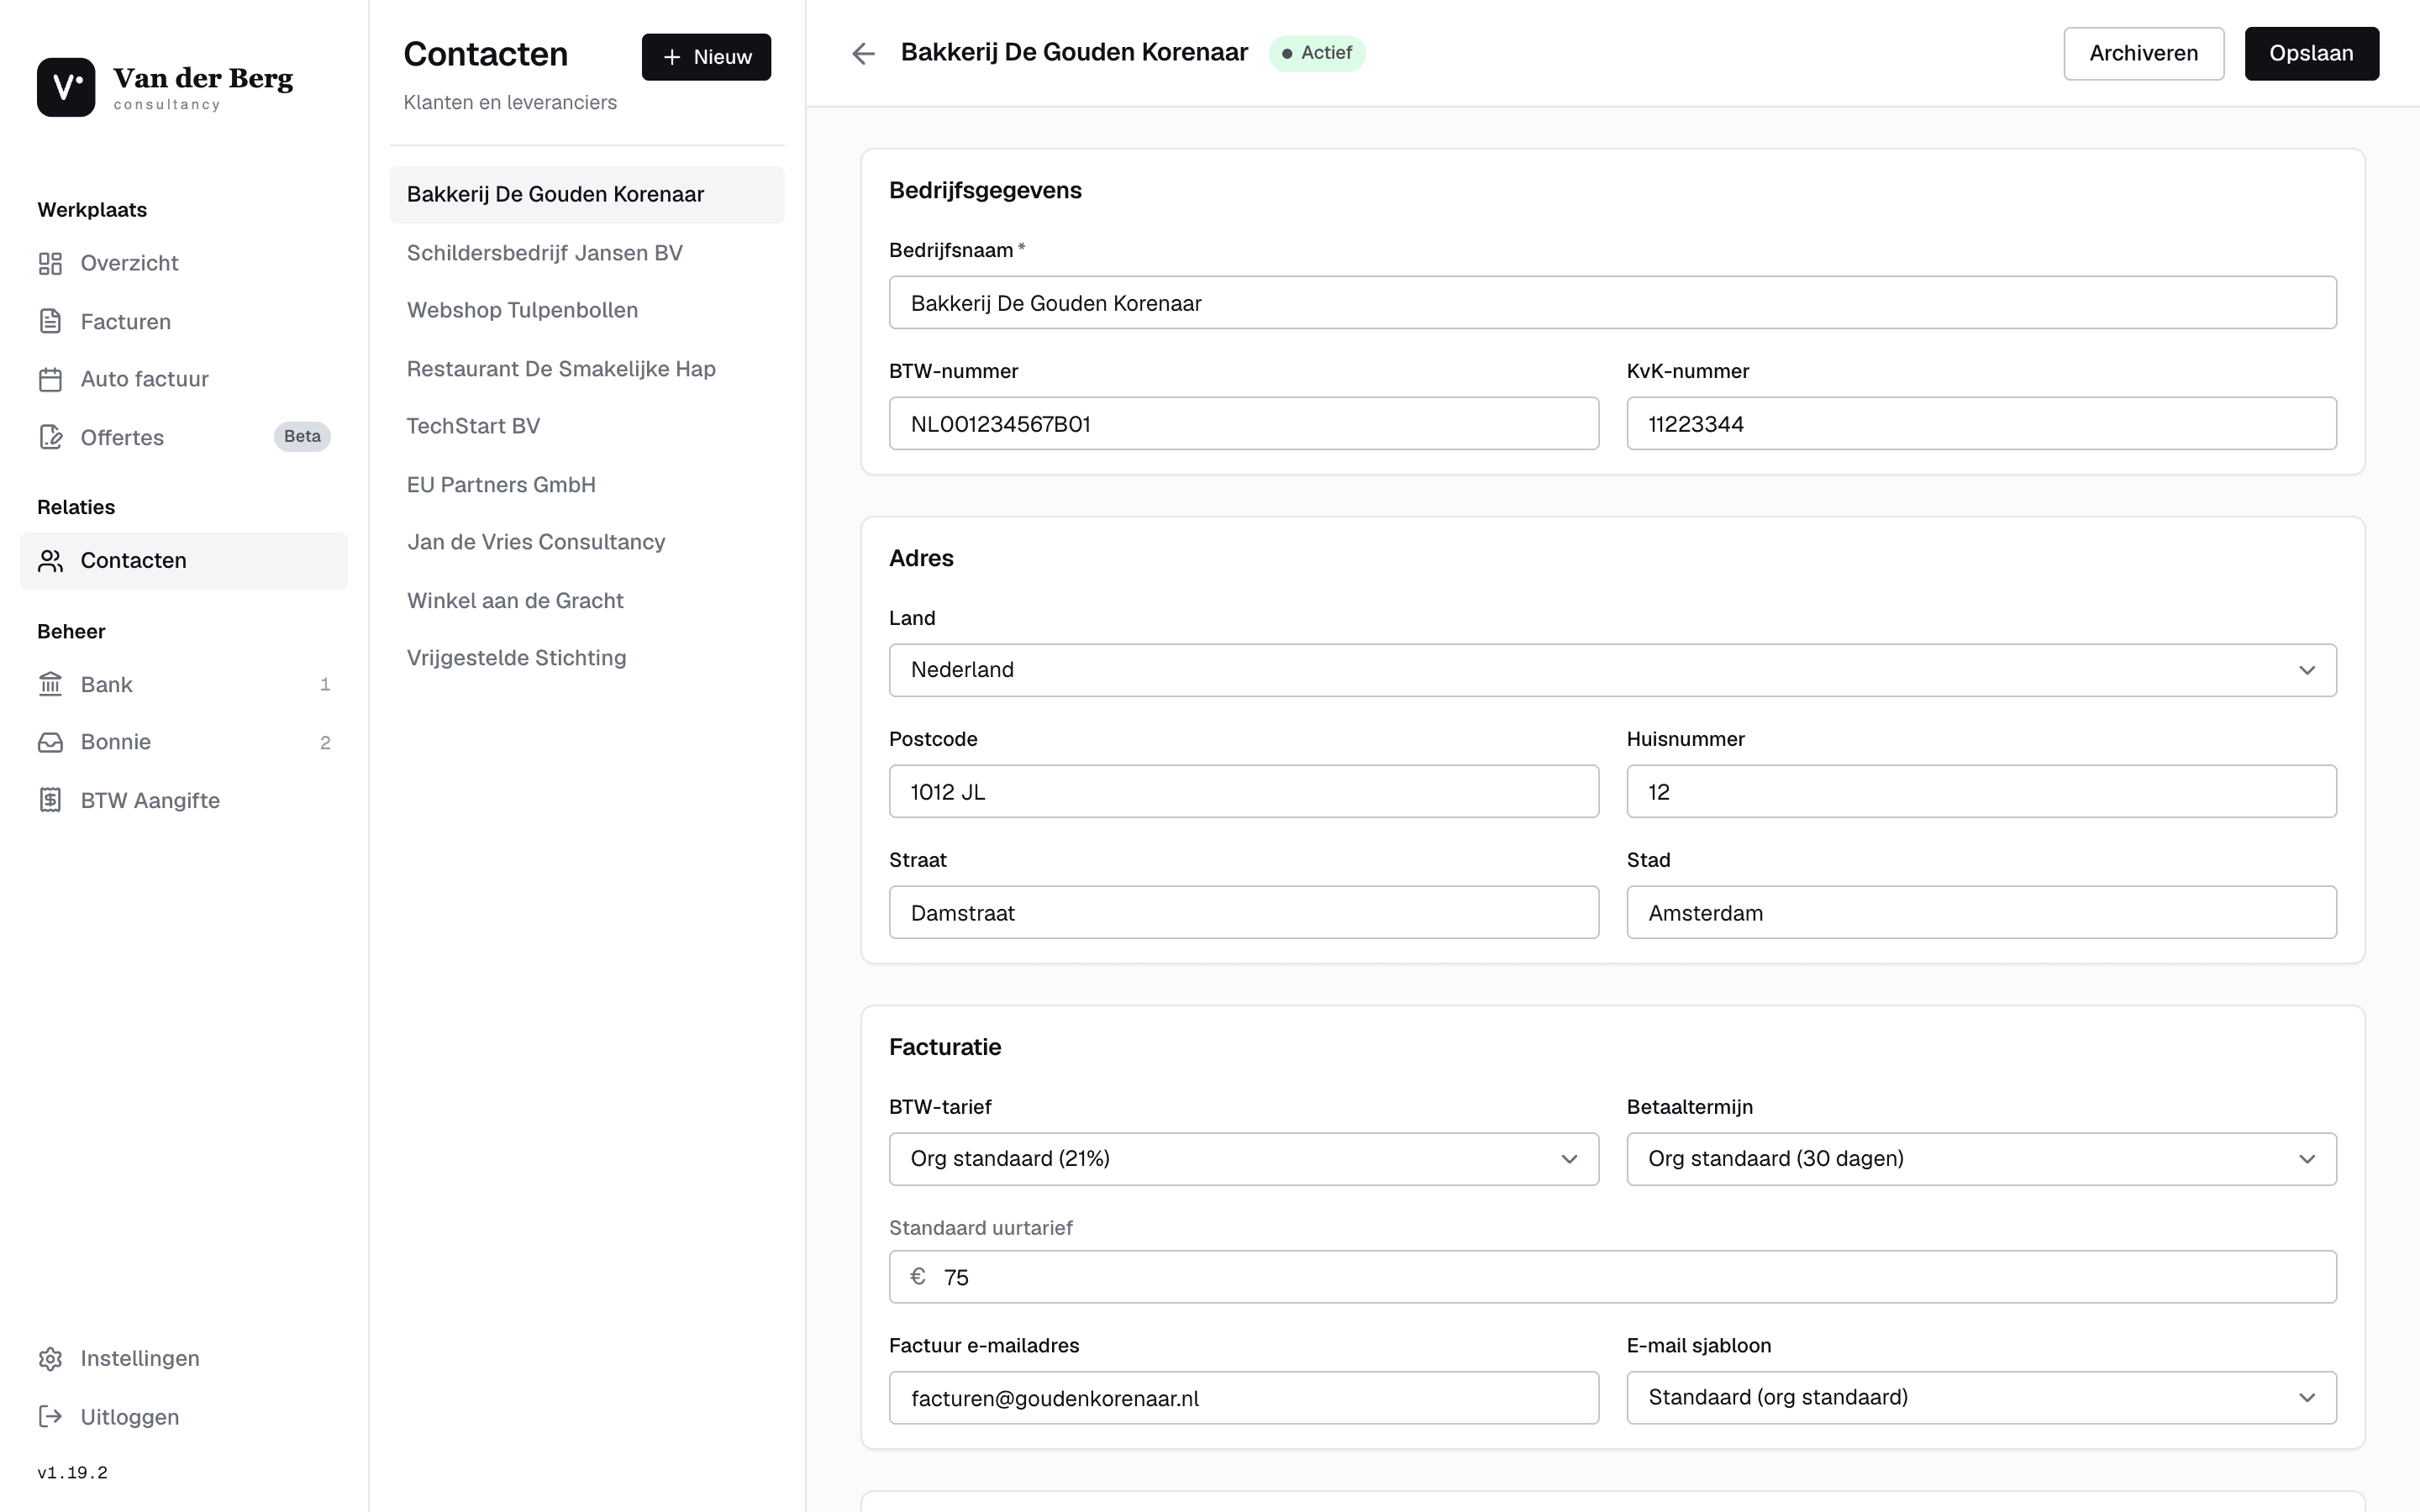Image resolution: width=2420 pixels, height=1512 pixels.
Task: Open Bonnie in the Beheer section
Action: pos(184,743)
